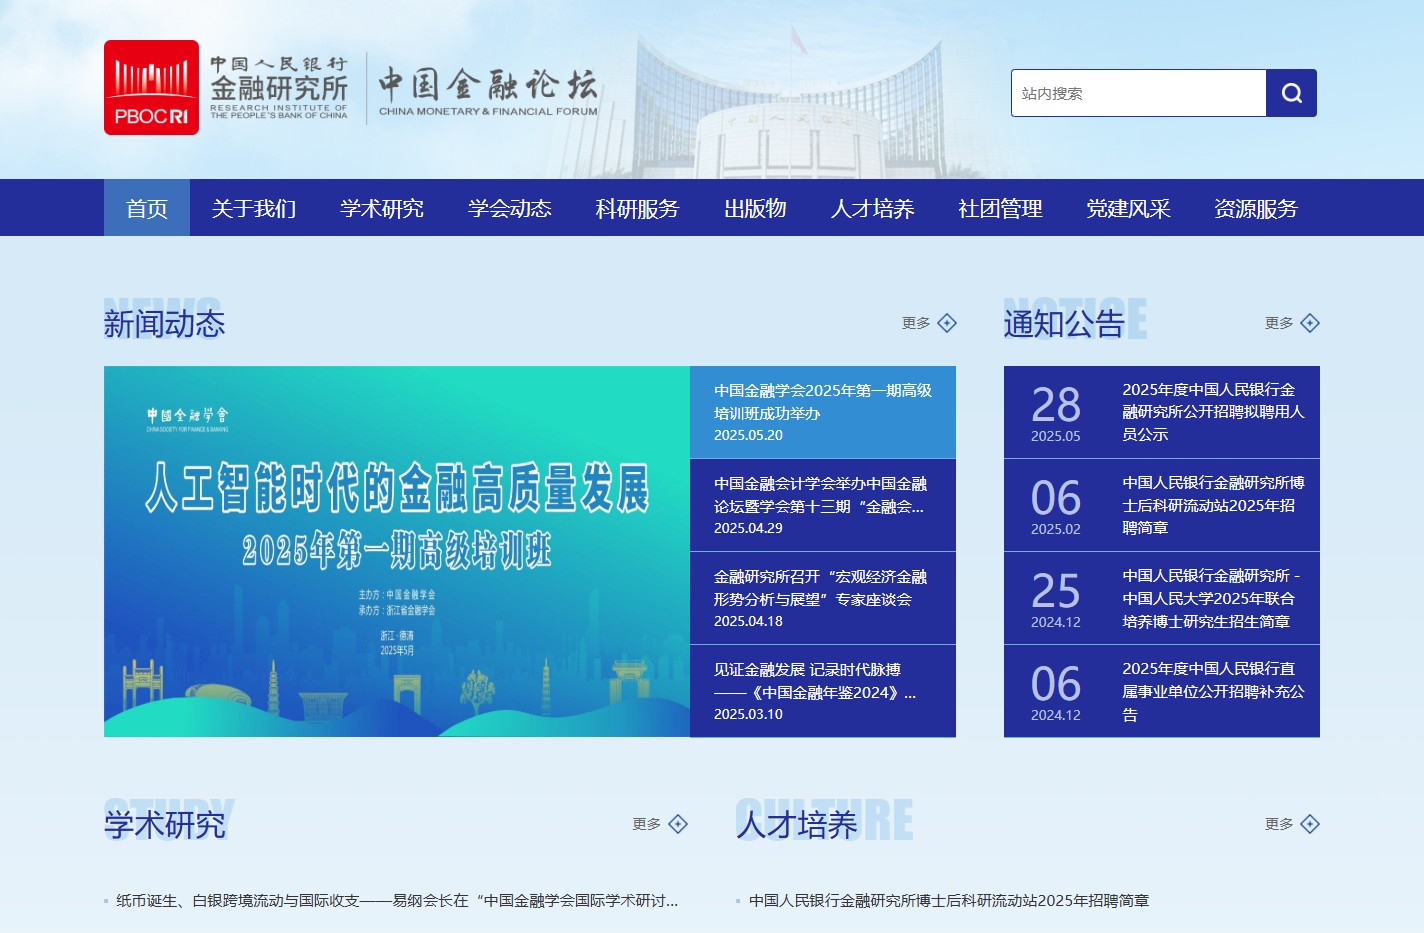
Task: Click the date block 28 2025.05
Action: 1056,413
